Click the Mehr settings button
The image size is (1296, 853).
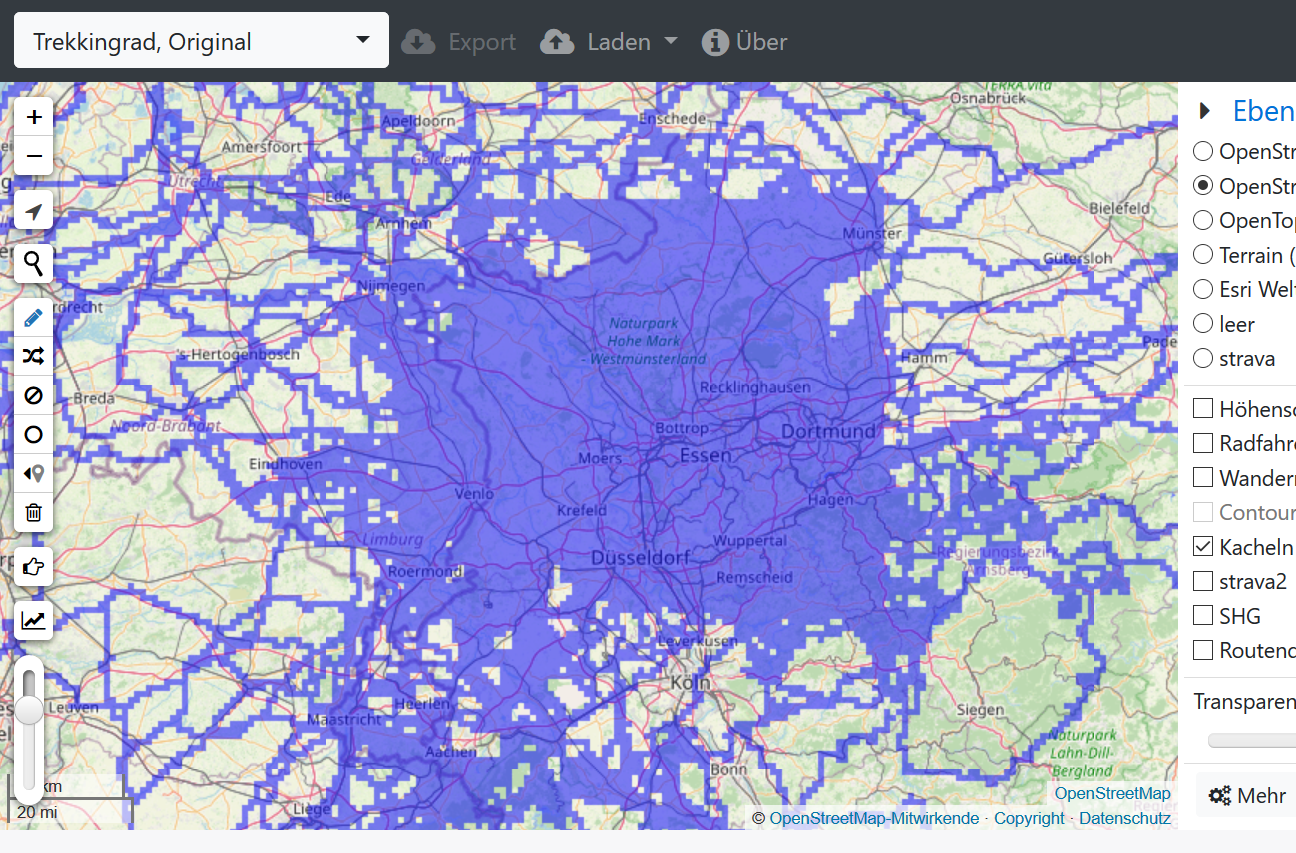(x=1247, y=796)
